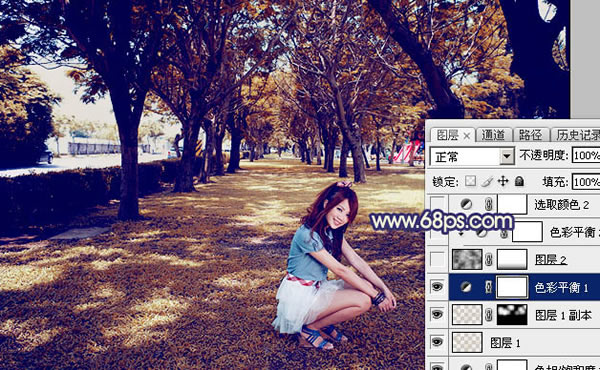The height and width of the screenshot is (370, 600).
Task: Select the layer named 选取颜色 2
Action: [x=561, y=205]
